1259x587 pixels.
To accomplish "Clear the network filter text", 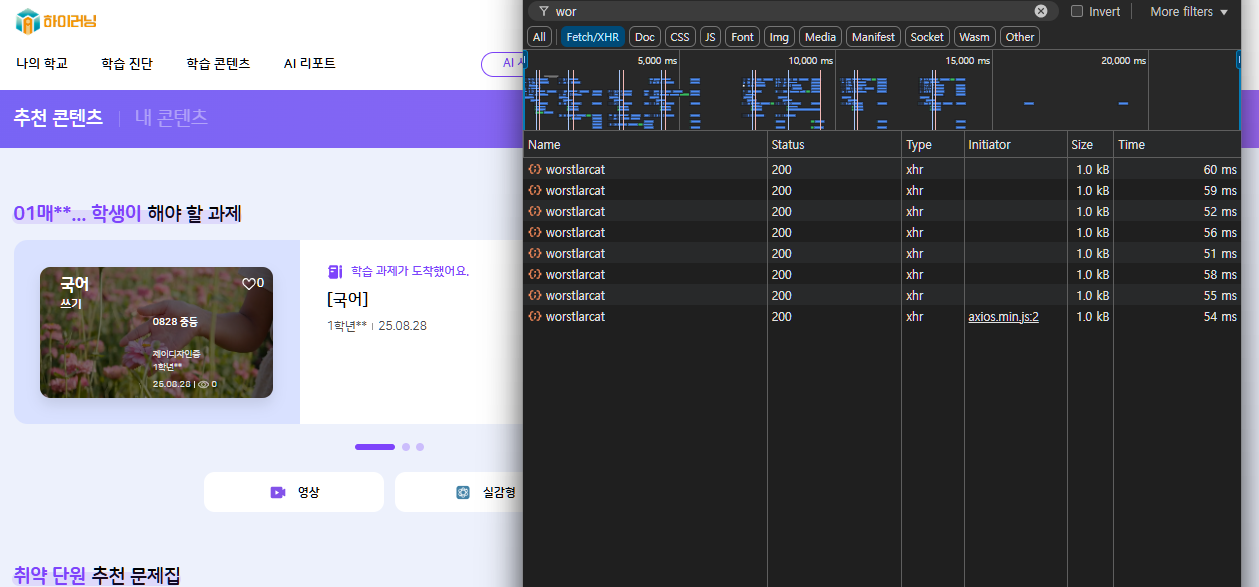I will (1041, 11).
